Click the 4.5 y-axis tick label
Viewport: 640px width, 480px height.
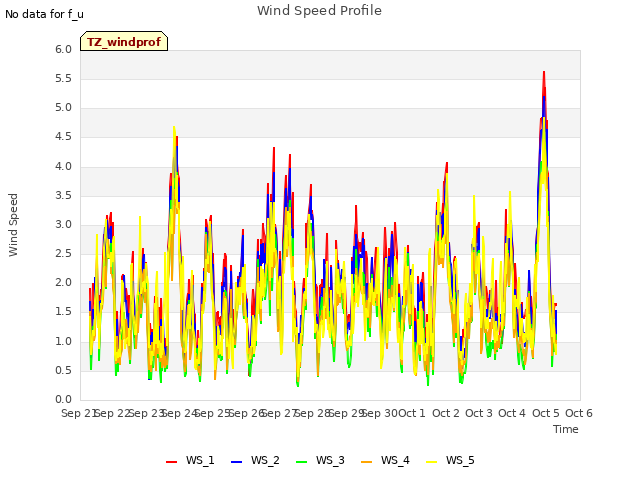point(63,137)
